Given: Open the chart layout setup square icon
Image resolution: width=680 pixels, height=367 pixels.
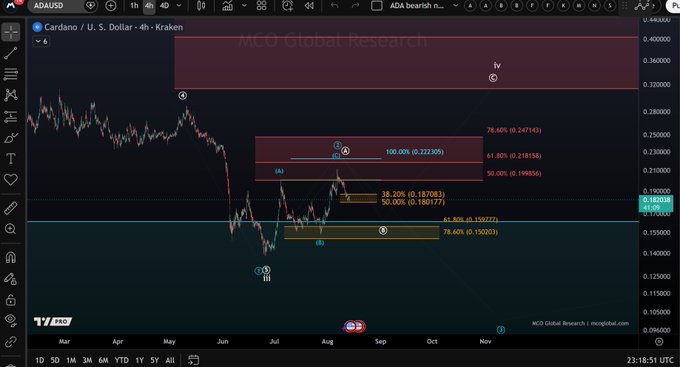Looking at the screenshot, I should 377,6.
